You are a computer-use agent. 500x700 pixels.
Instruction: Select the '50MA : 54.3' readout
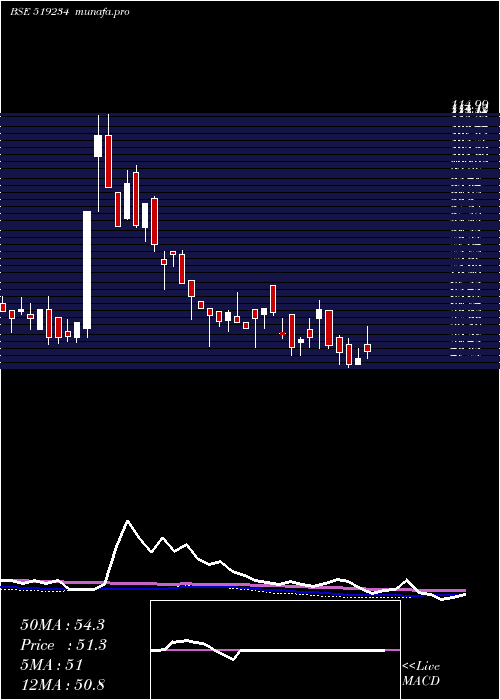[x=62, y=625]
